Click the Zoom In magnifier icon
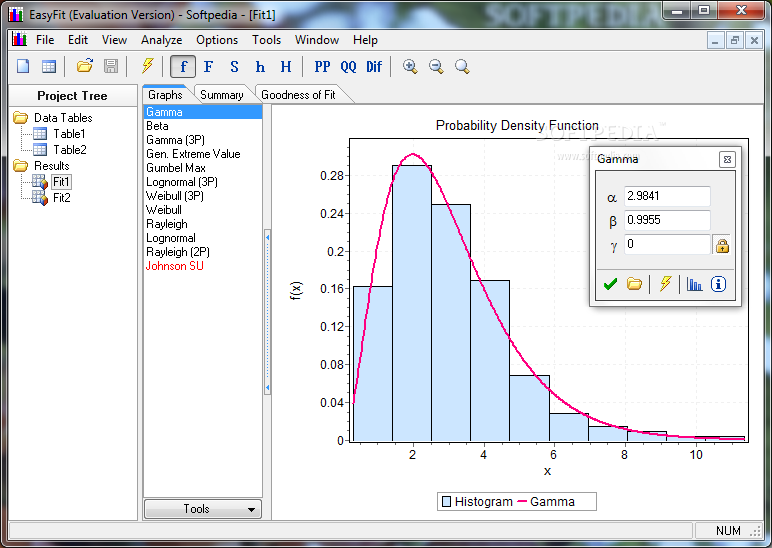Image resolution: width=772 pixels, height=548 pixels. click(x=410, y=66)
